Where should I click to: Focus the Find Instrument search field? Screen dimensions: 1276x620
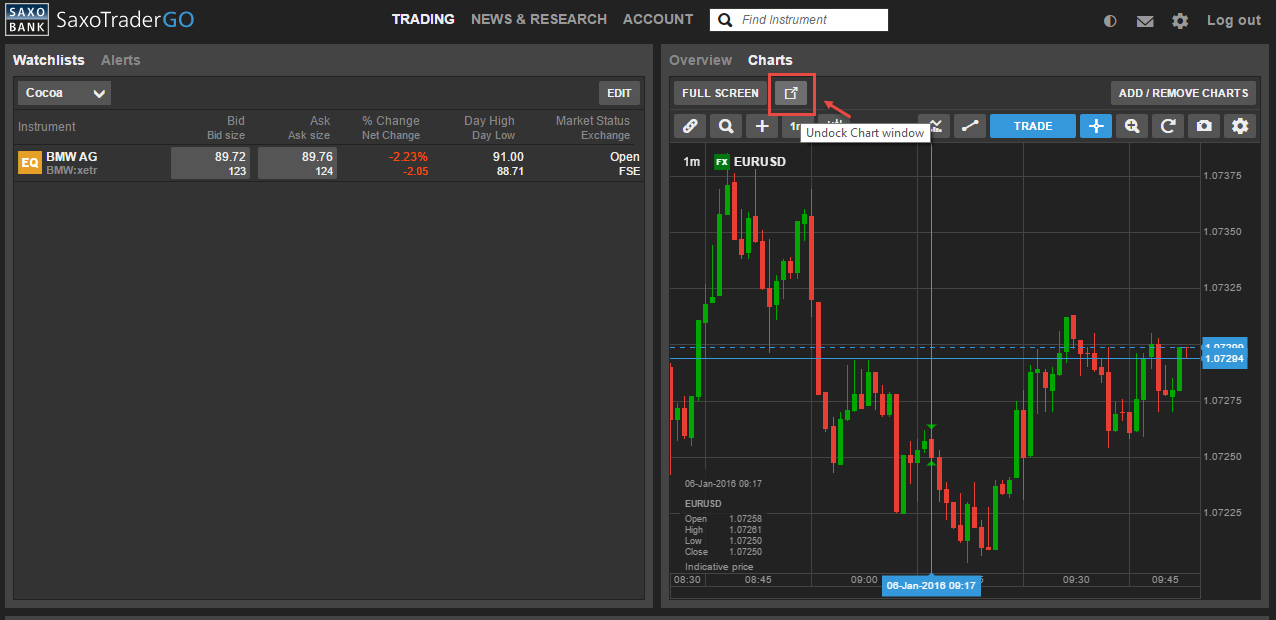tap(799, 20)
